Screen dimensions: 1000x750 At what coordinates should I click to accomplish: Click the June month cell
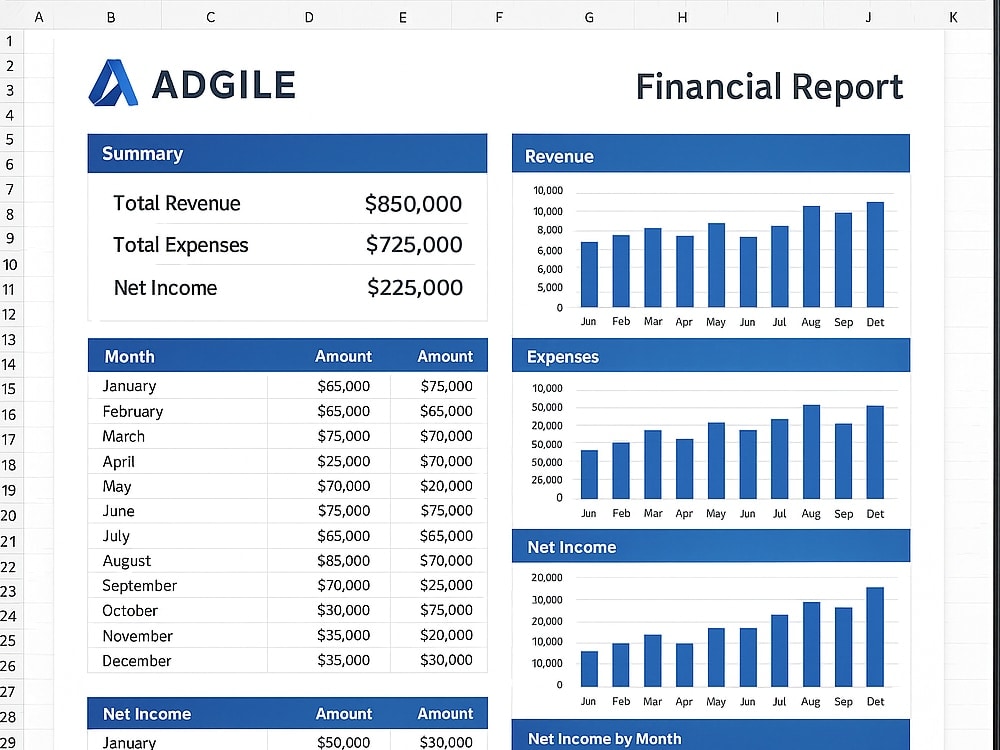coord(119,511)
